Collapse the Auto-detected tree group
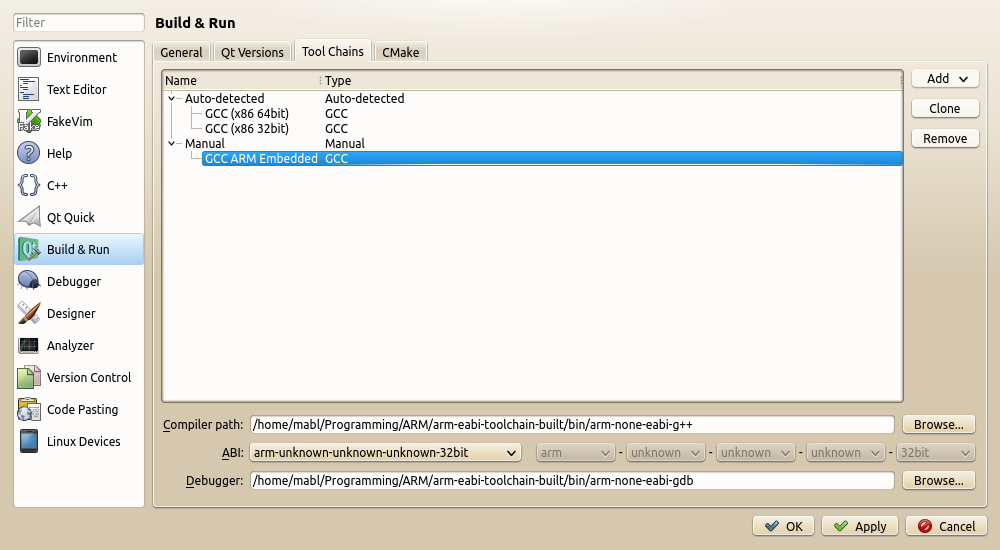Viewport: 1000px width, 550px height. tap(171, 98)
